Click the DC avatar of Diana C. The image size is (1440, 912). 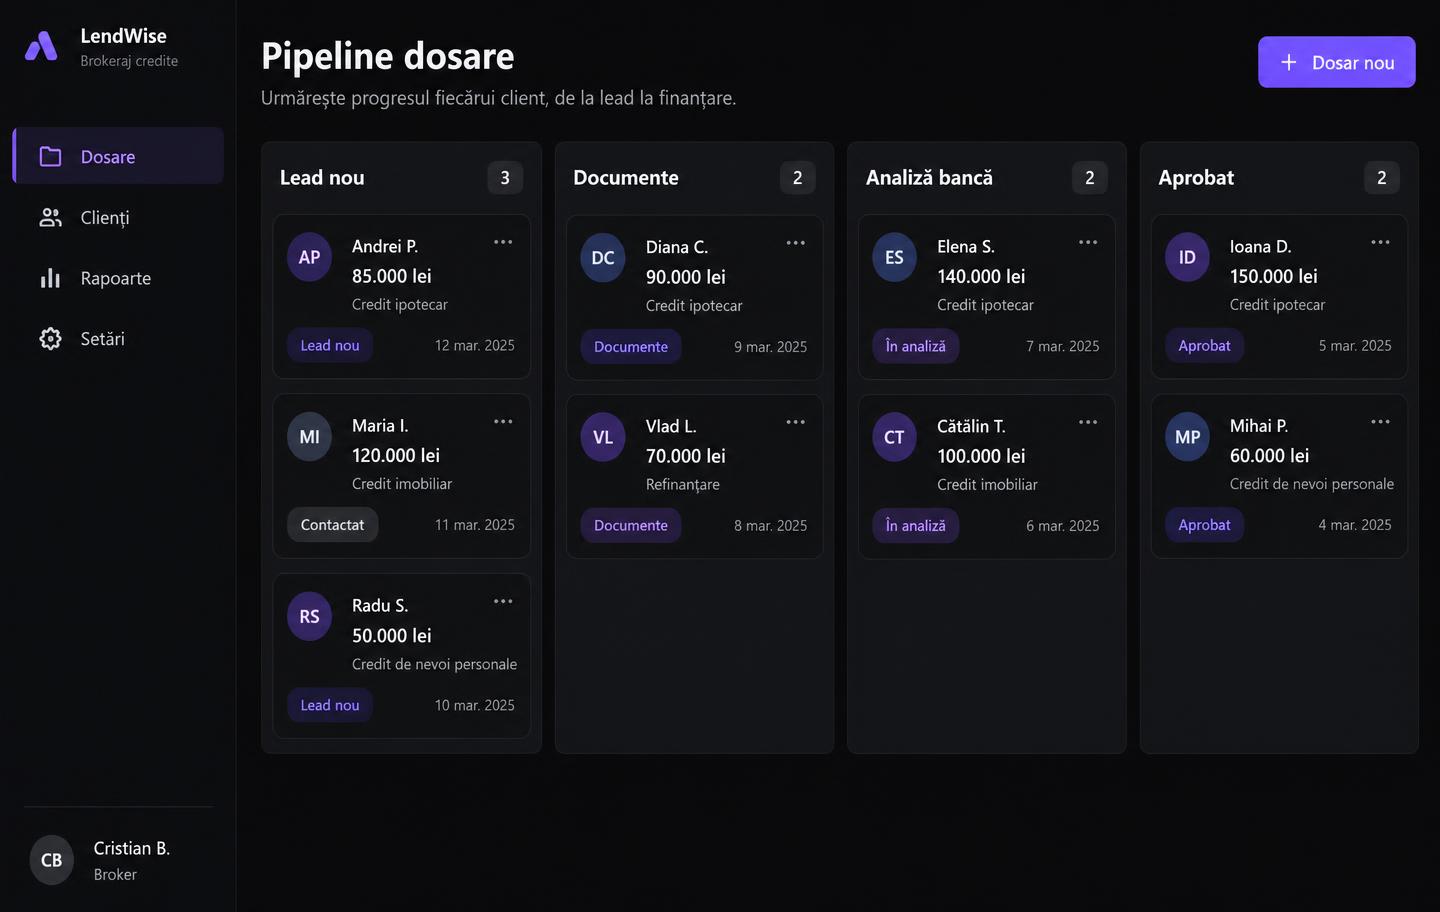click(x=603, y=258)
